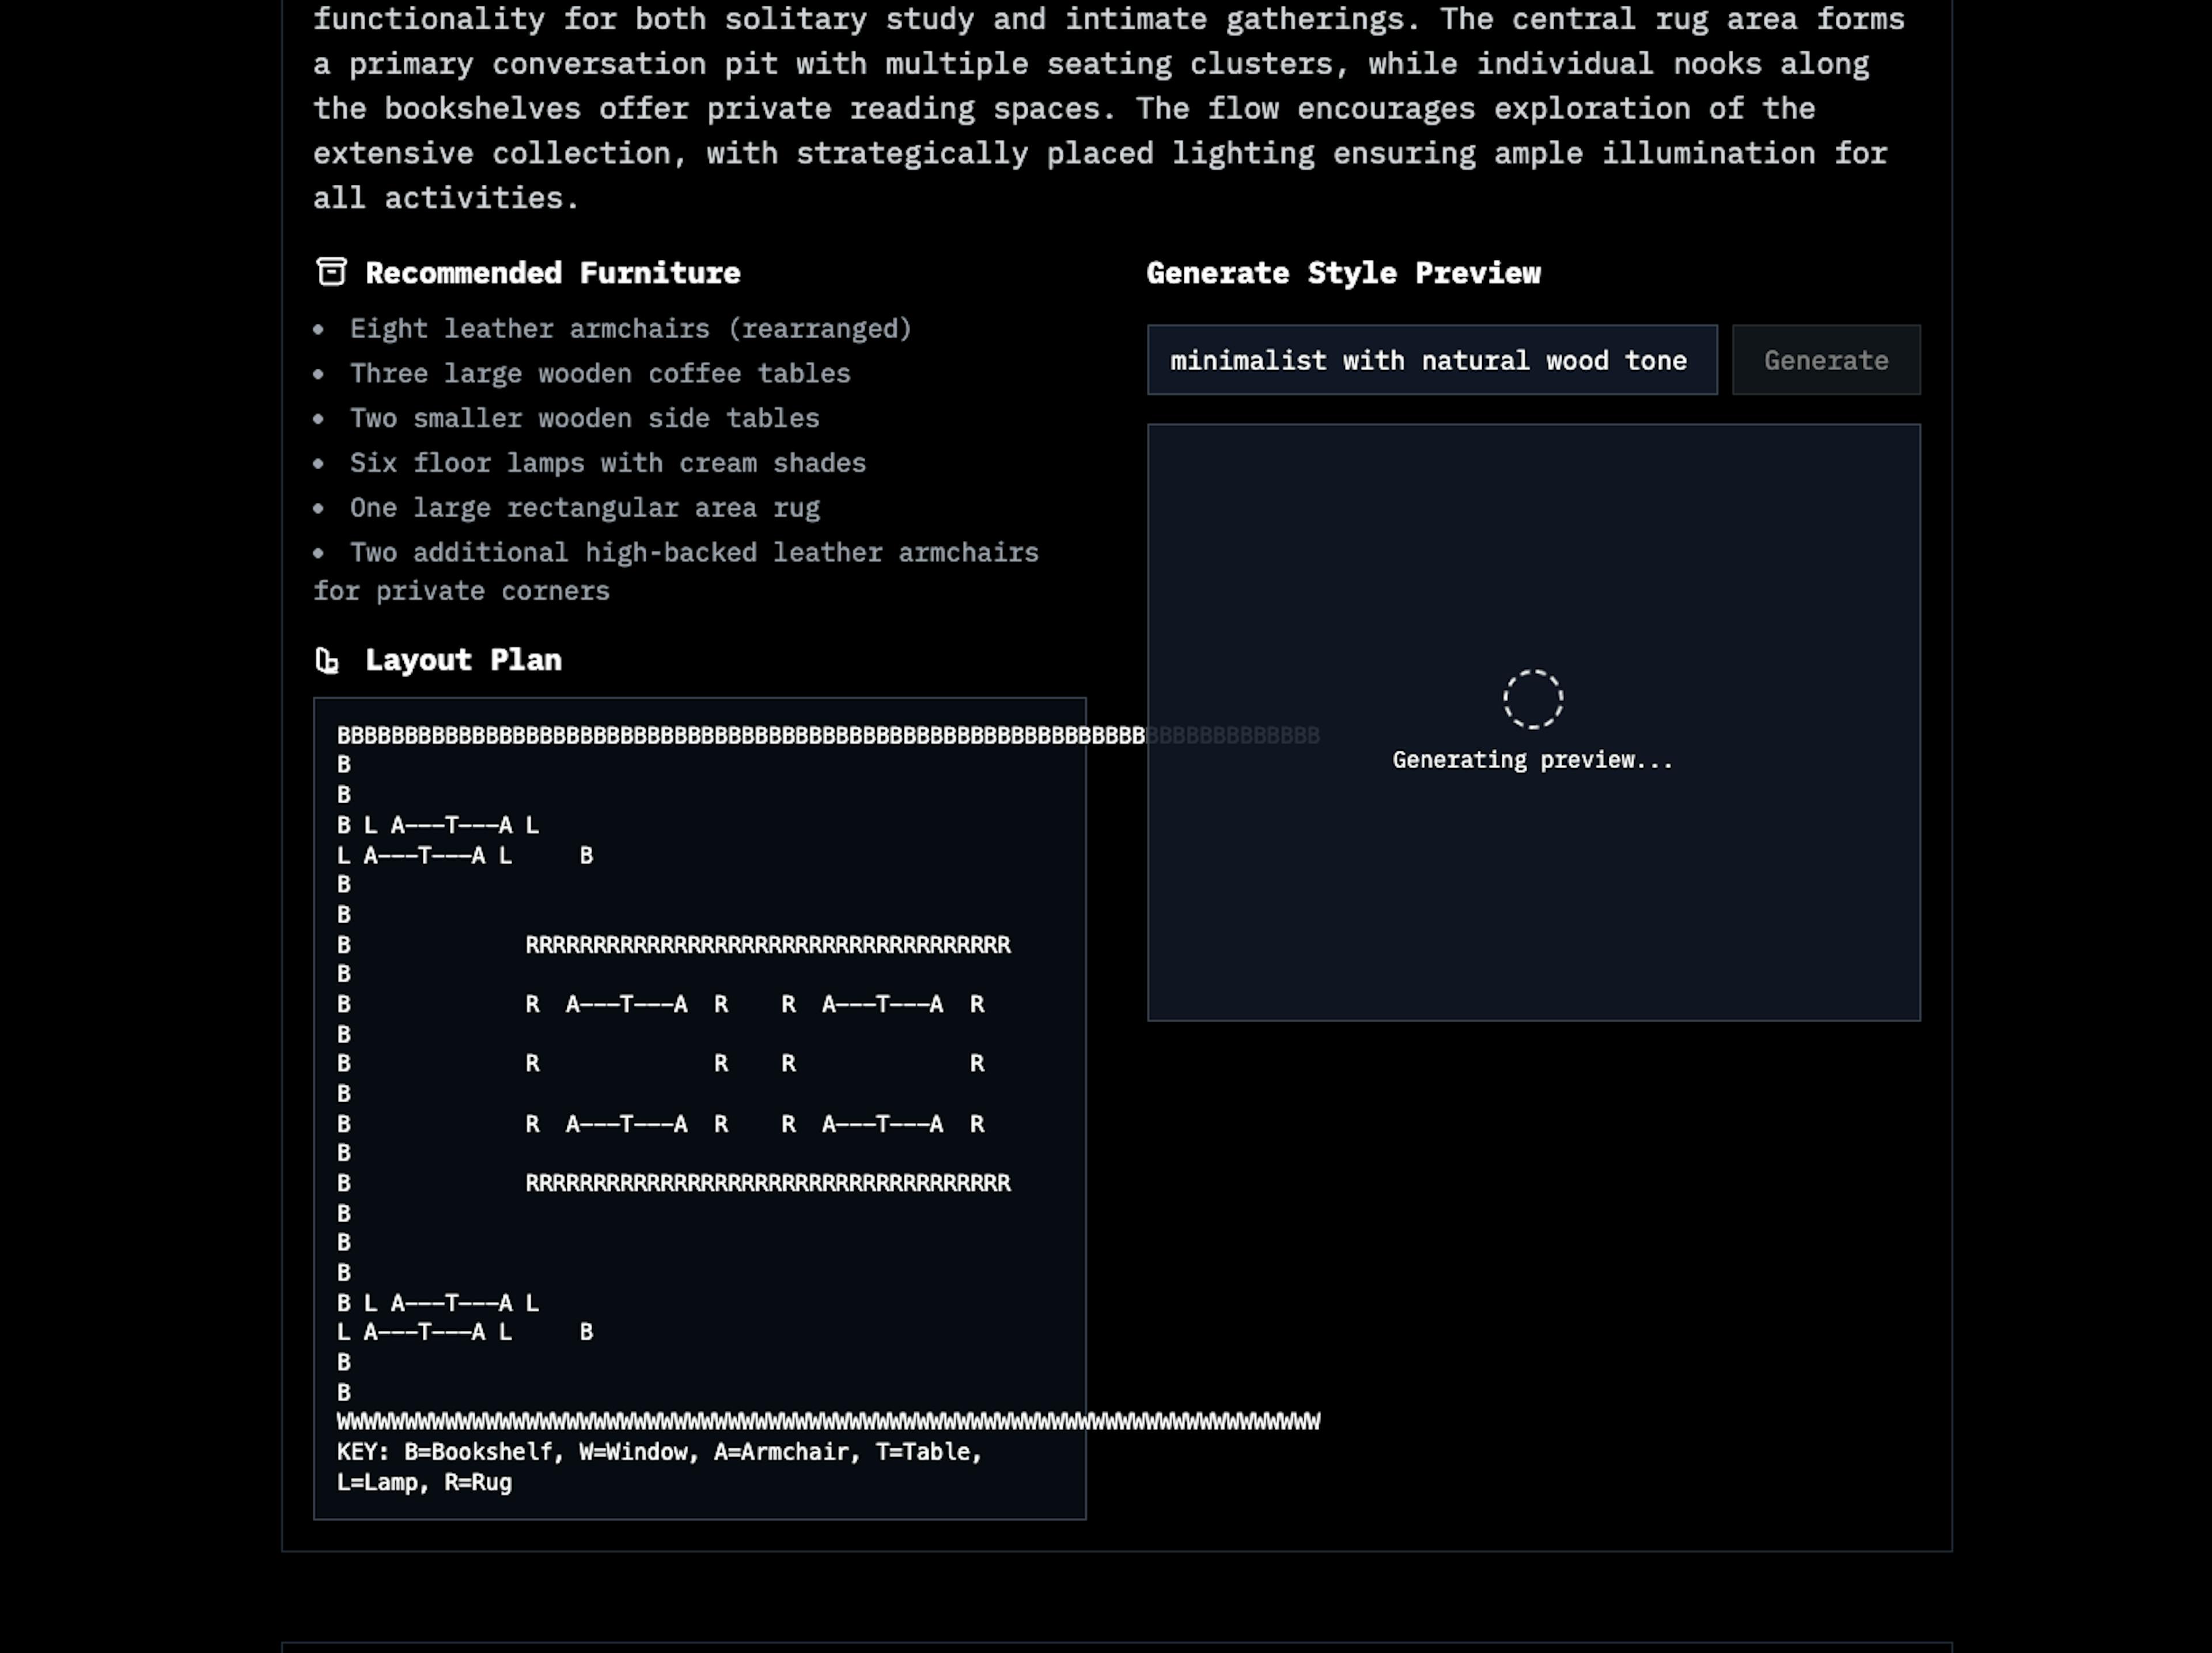The image size is (2212, 1653).
Task: Click the archive box icon beside Recommended Furniture
Action: tap(331, 272)
